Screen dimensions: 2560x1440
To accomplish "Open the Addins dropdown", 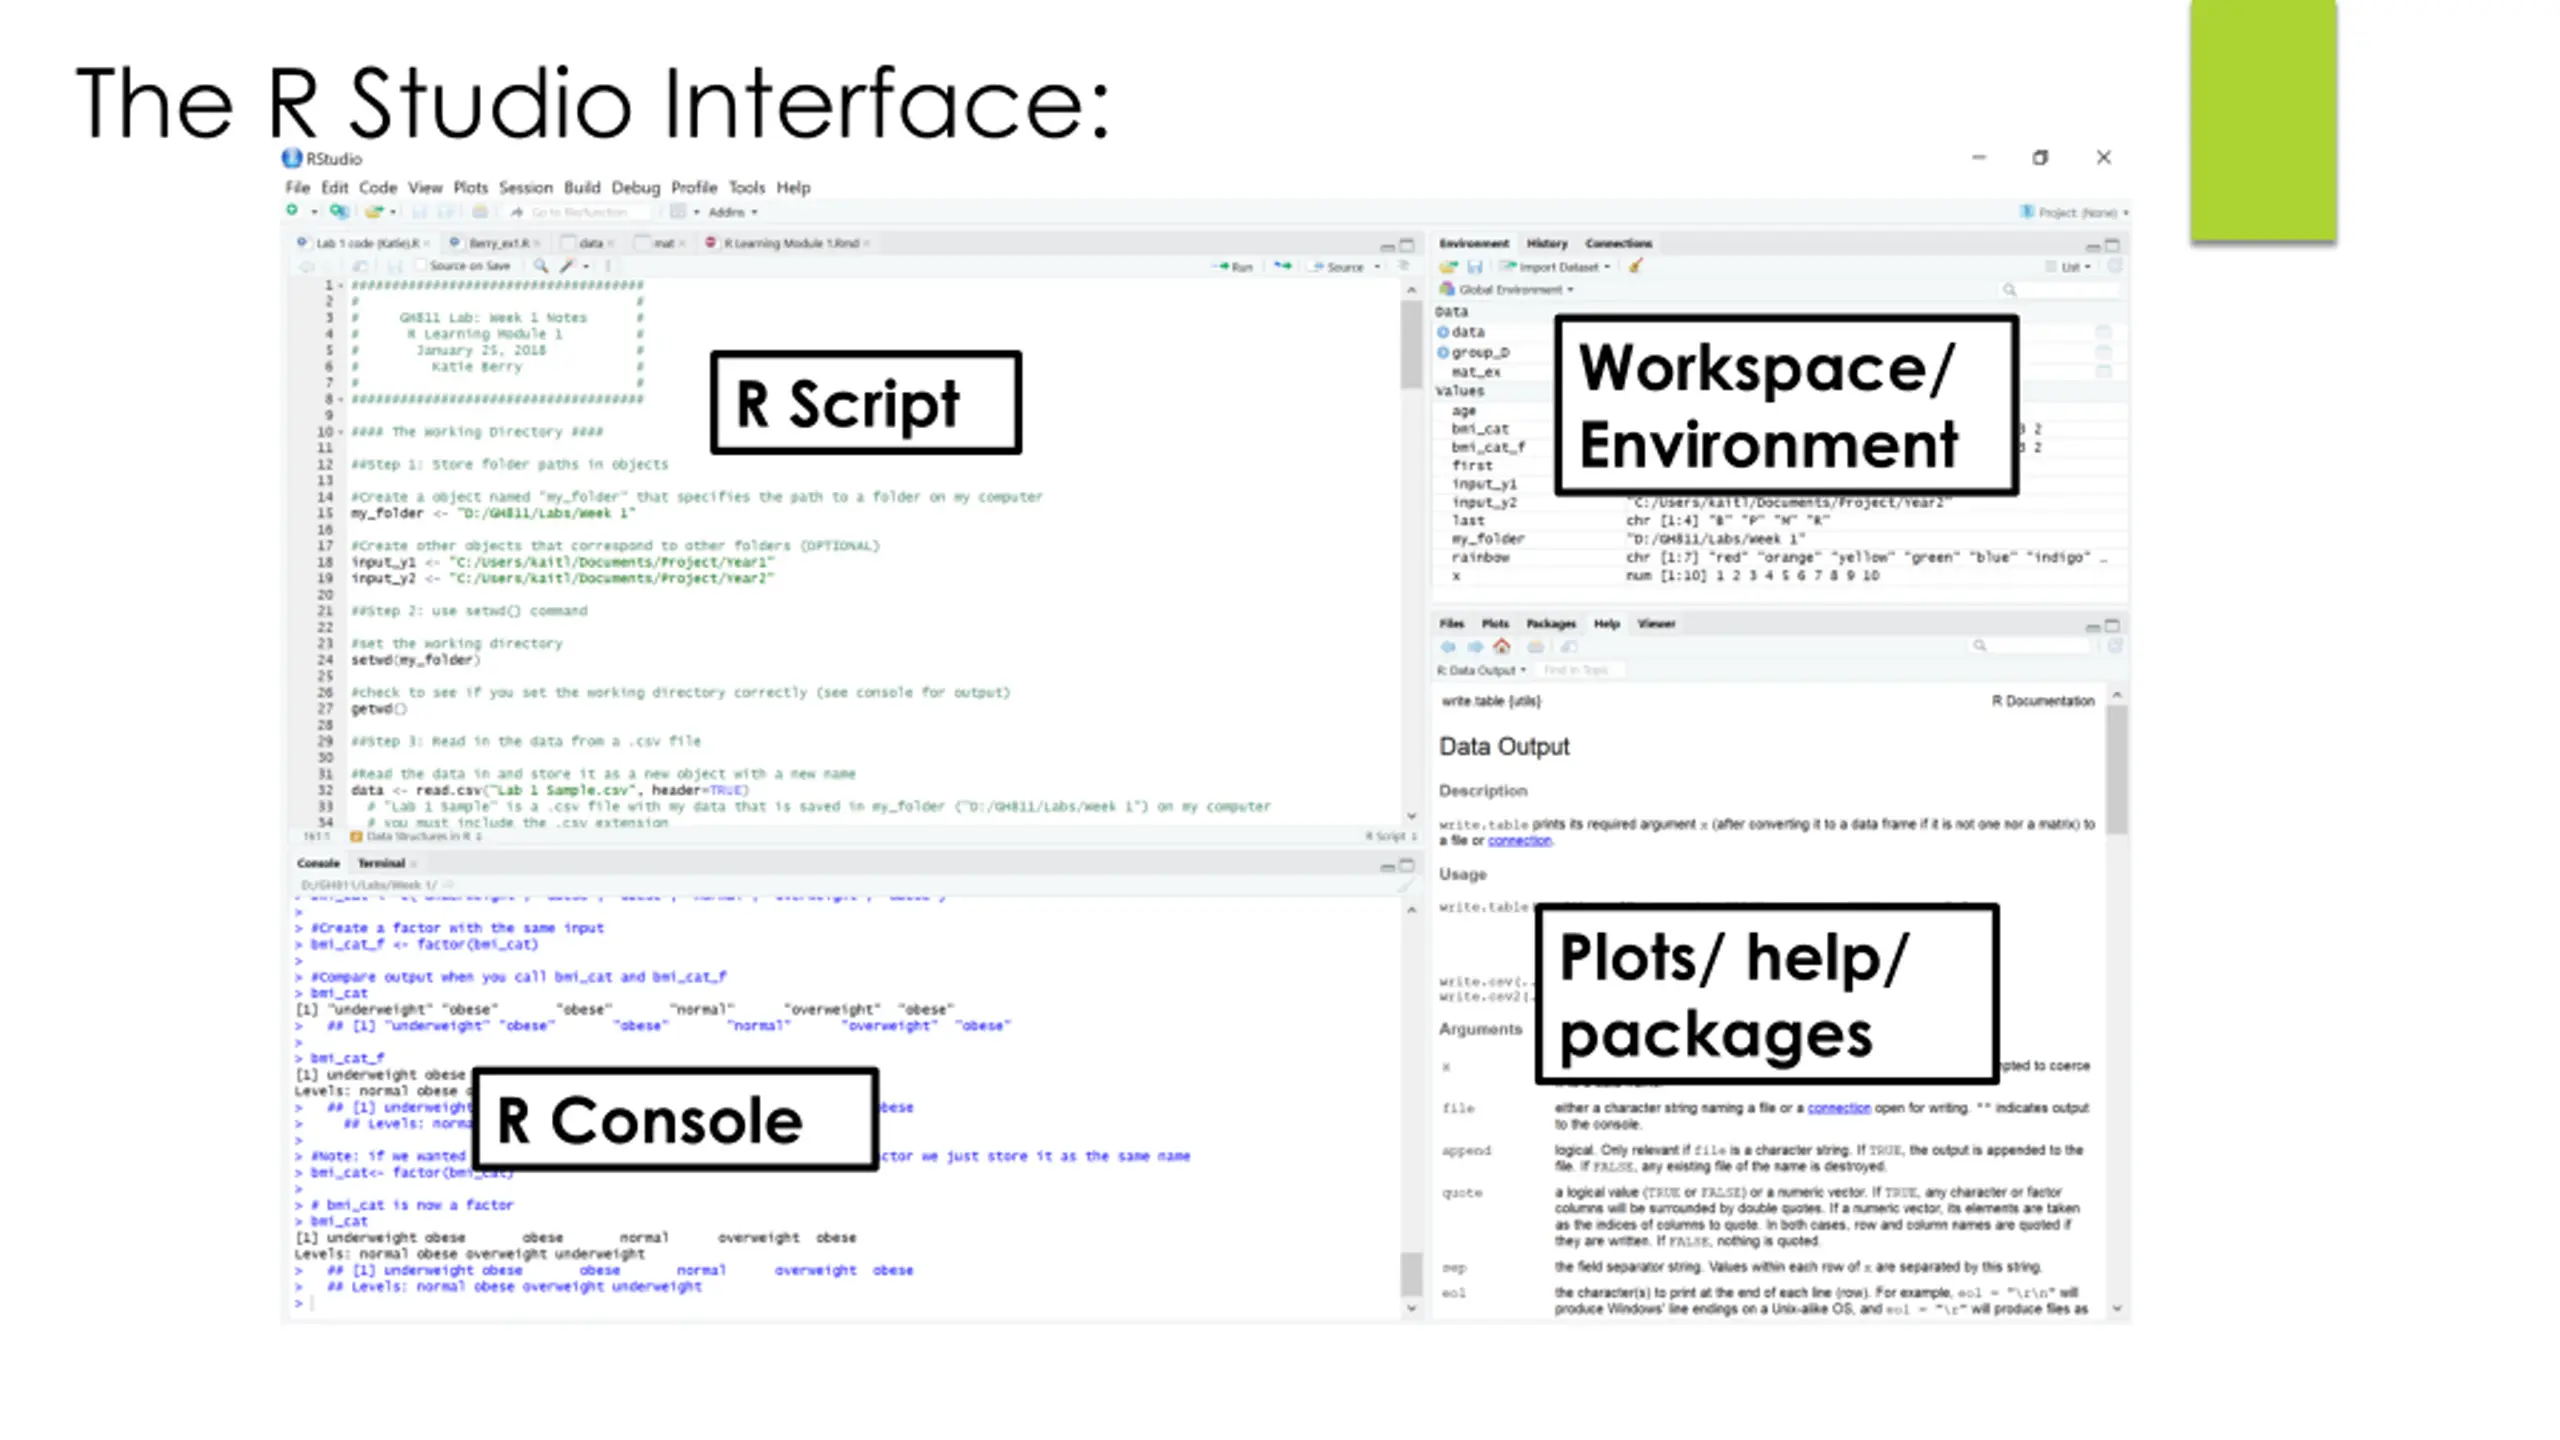I will pyautogui.click(x=733, y=212).
